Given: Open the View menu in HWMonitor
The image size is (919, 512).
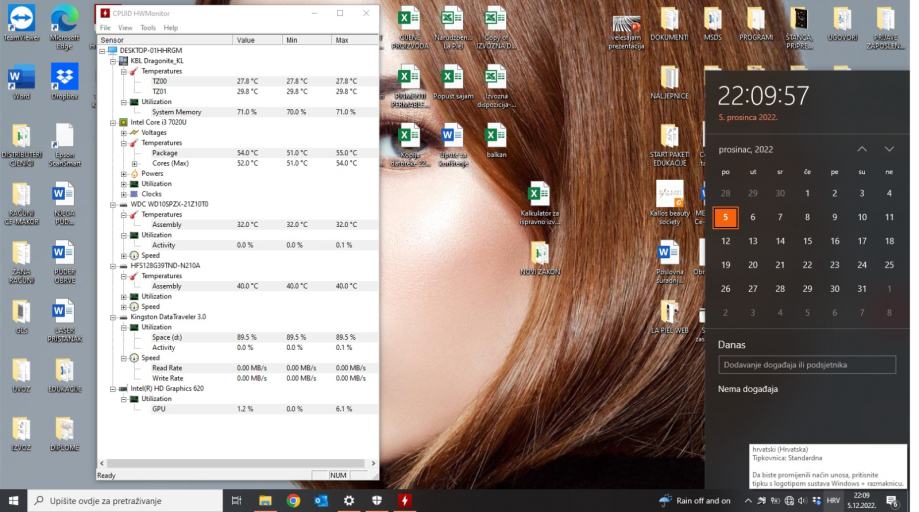Looking at the screenshot, I should tap(126, 28).
